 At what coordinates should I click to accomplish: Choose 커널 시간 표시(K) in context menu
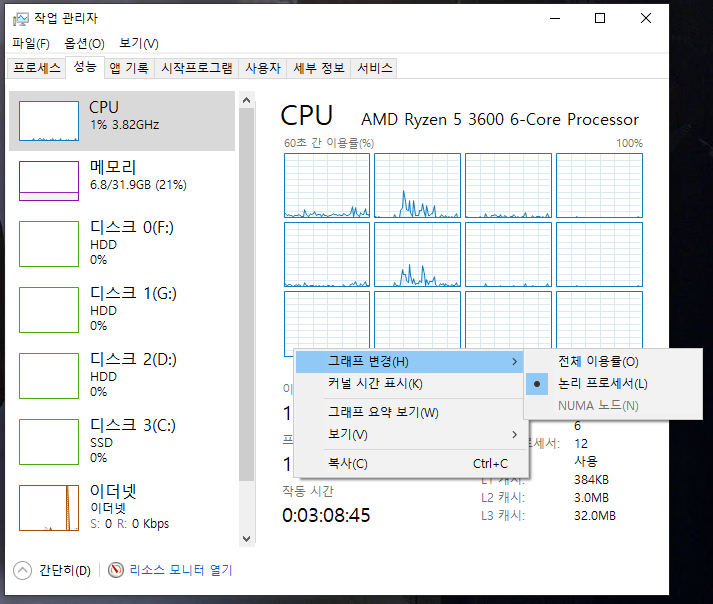tap(409, 384)
